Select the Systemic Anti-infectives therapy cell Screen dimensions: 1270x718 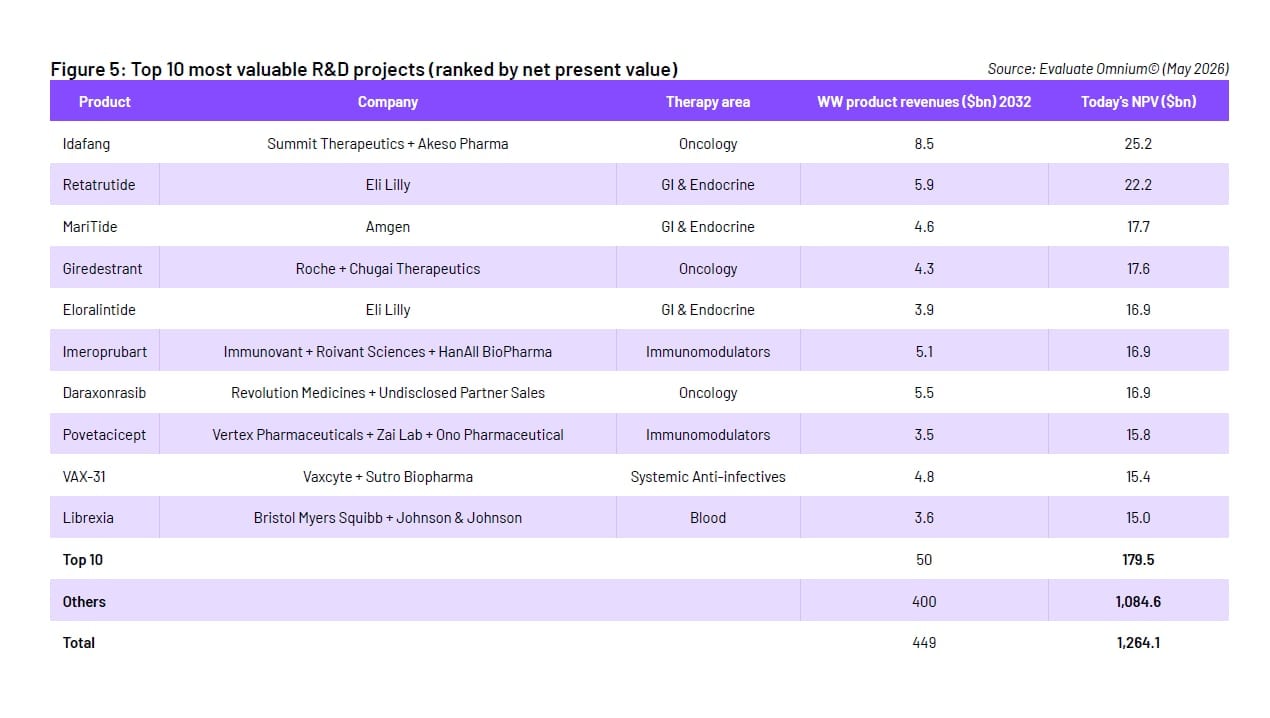point(708,477)
